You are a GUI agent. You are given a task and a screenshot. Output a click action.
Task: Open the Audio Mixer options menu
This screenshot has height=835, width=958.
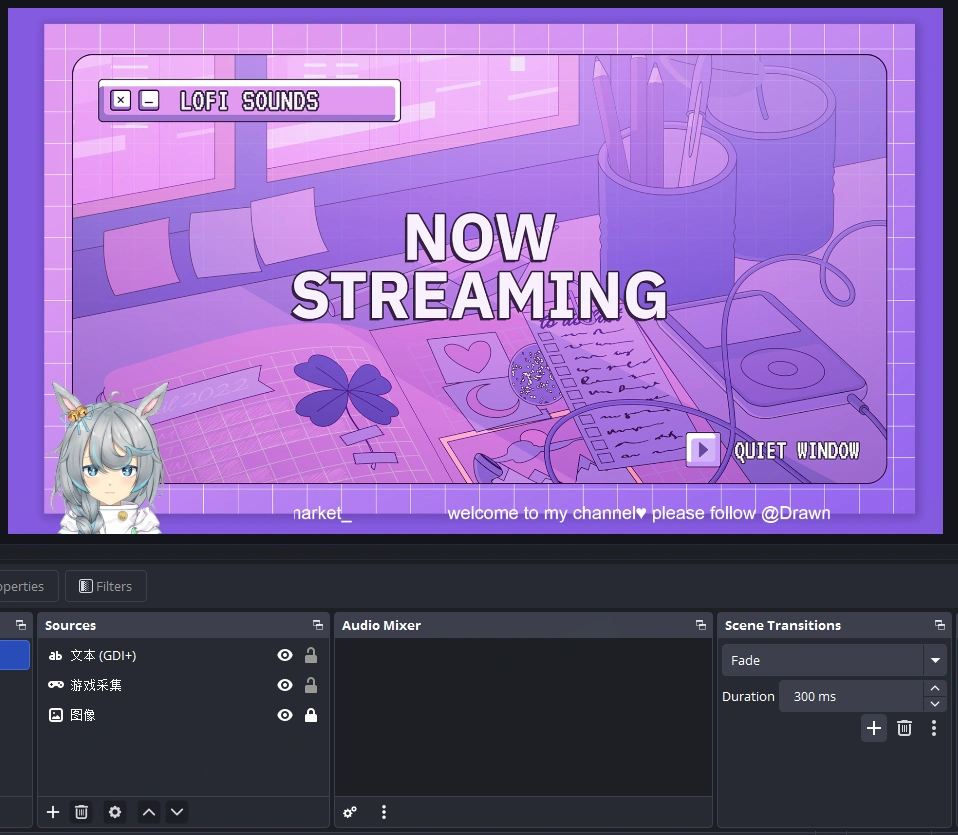tap(384, 812)
